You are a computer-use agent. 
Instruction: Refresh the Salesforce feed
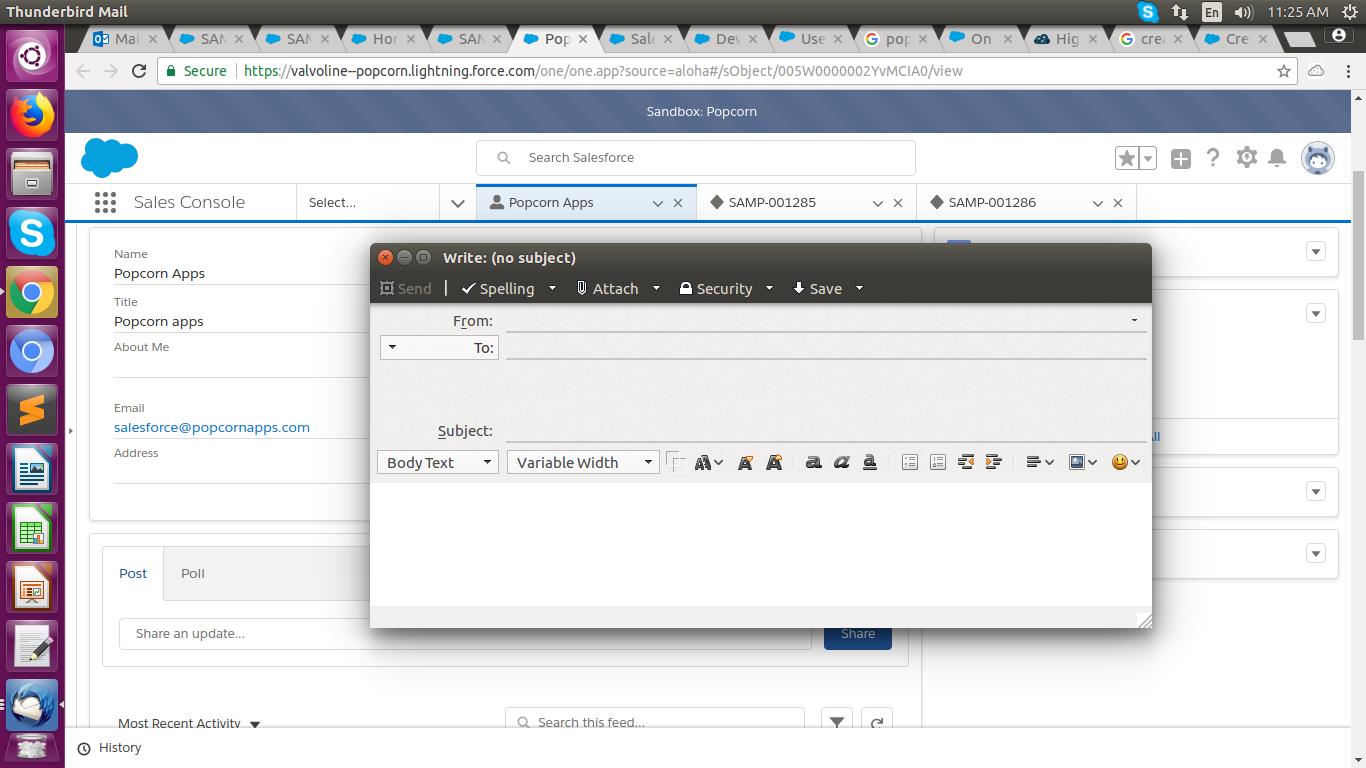tap(877, 722)
